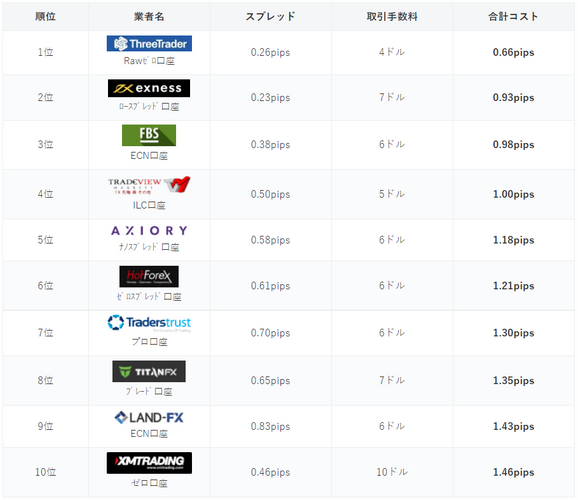Select the 合計コスト column header
Viewport: 578px width, 500px height.
pos(513,16)
